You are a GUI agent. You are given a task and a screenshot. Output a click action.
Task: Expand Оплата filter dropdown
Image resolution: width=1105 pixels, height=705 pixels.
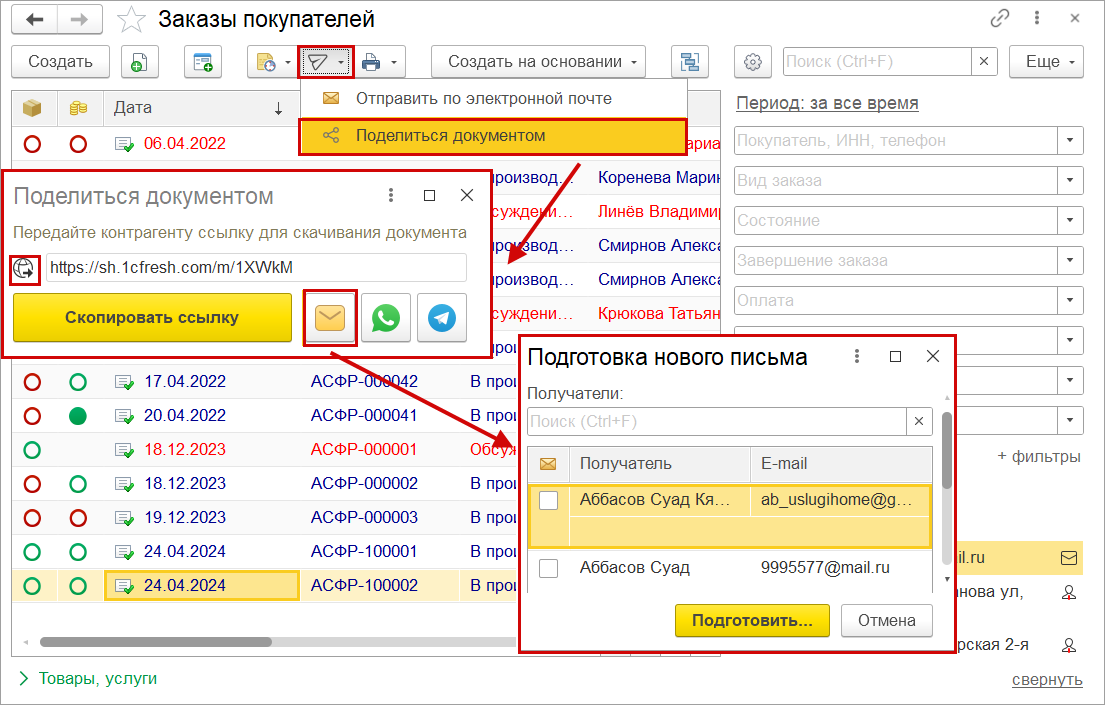click(x=1070, y=300)
